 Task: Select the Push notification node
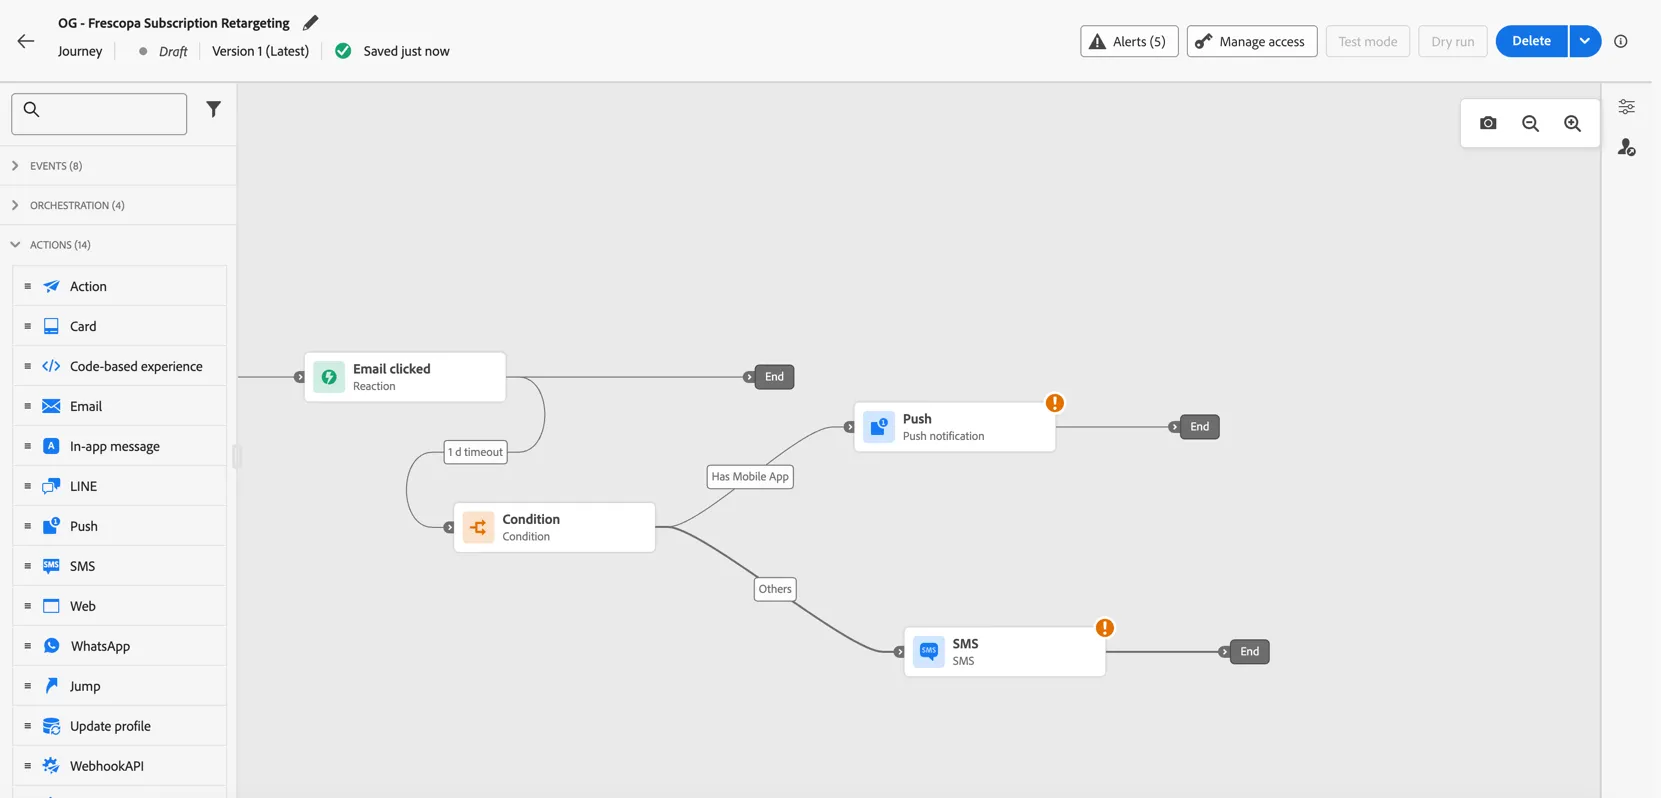click(x=955, y=427)
